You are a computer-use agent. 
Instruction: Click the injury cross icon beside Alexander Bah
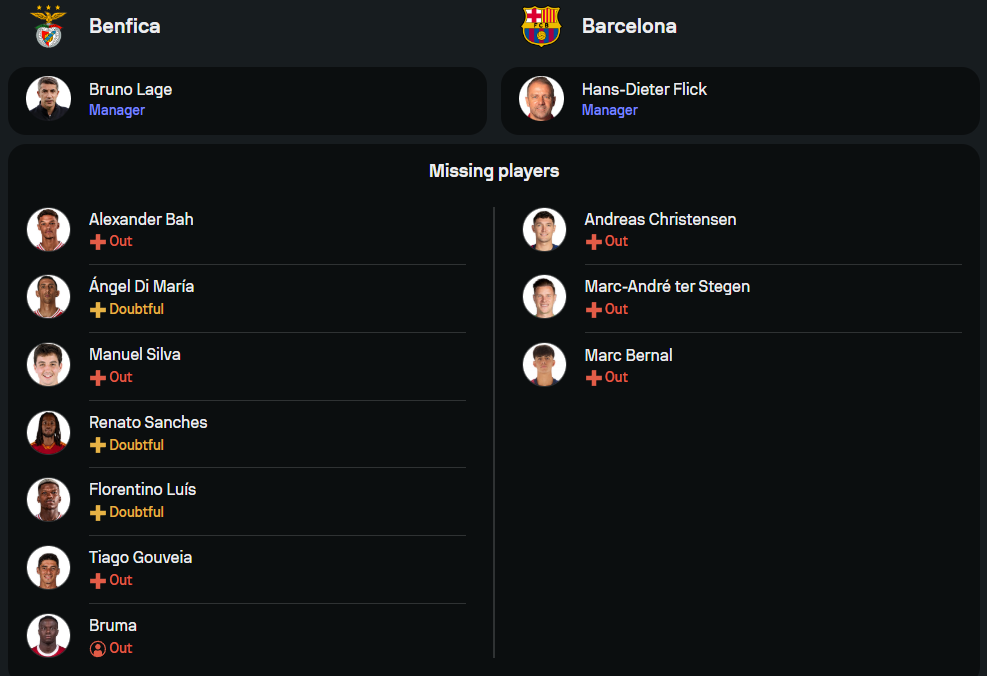point(97,242)
